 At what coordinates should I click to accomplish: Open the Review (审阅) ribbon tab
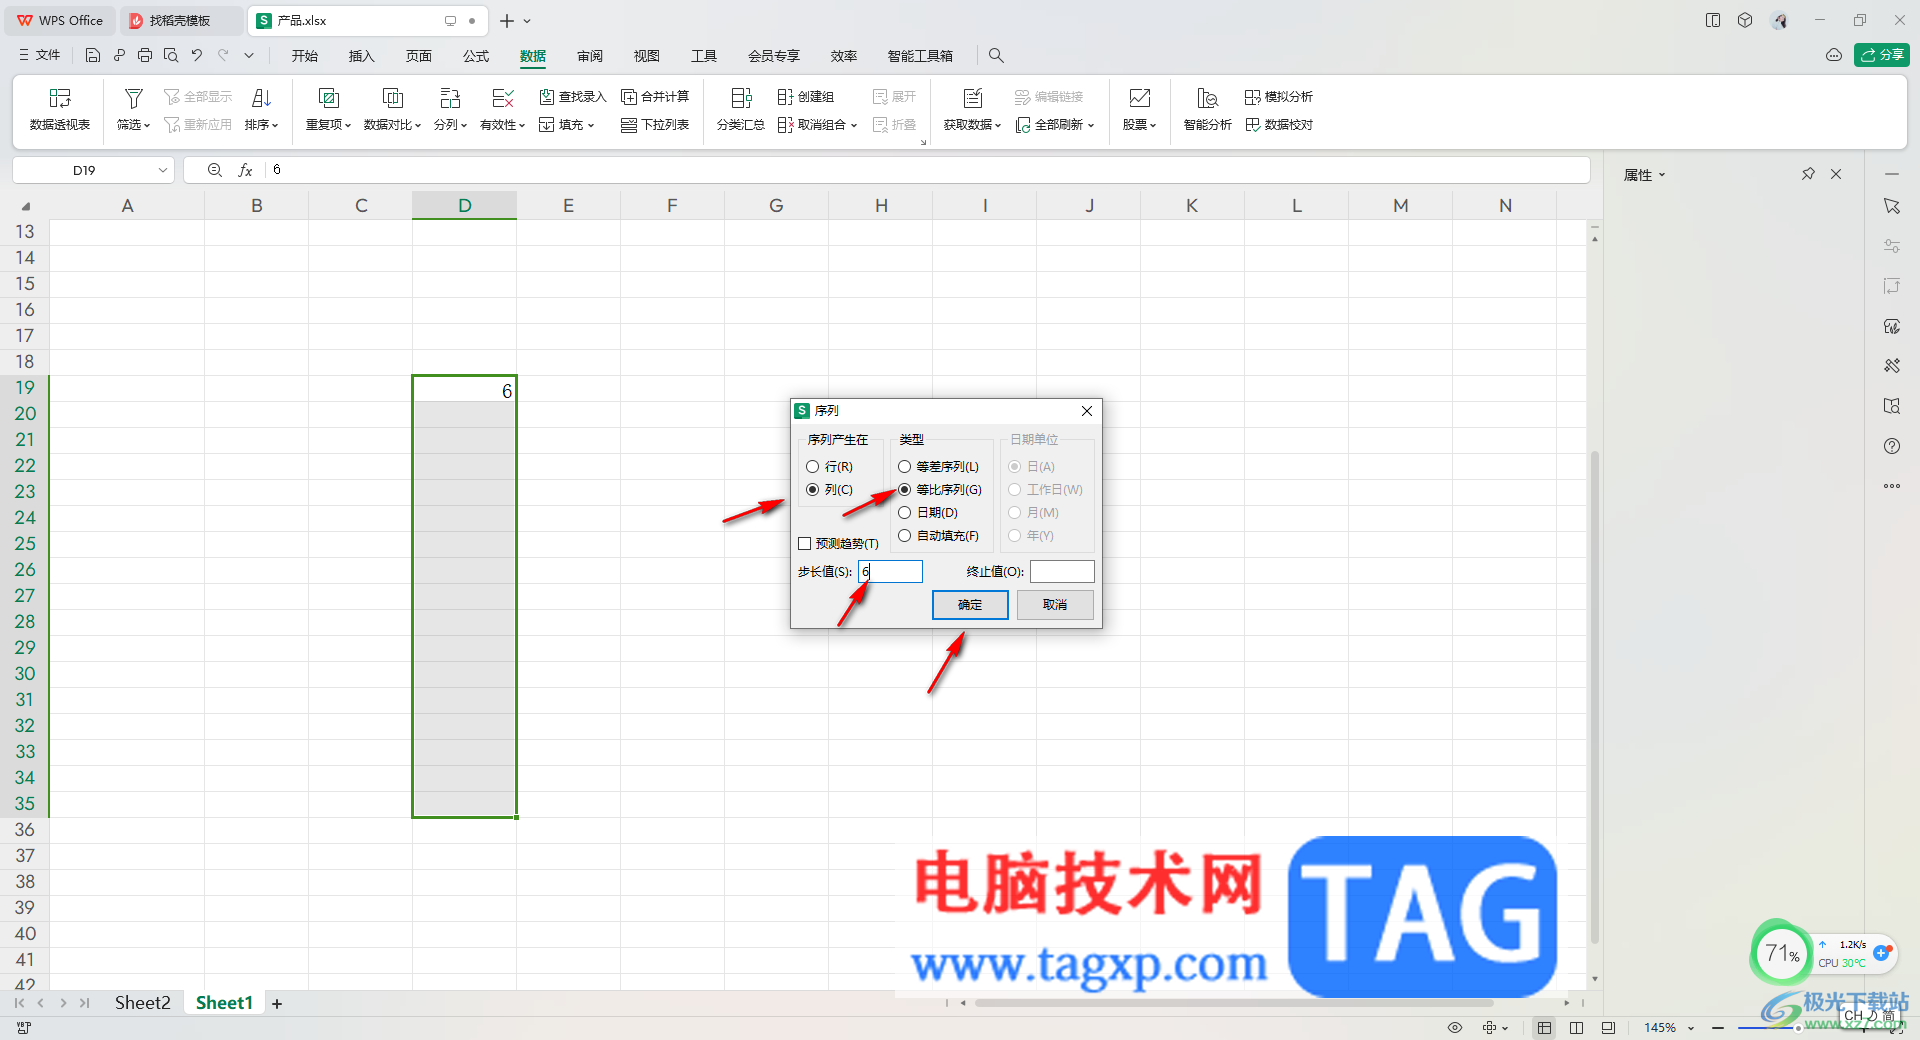[x=590, y=56]
